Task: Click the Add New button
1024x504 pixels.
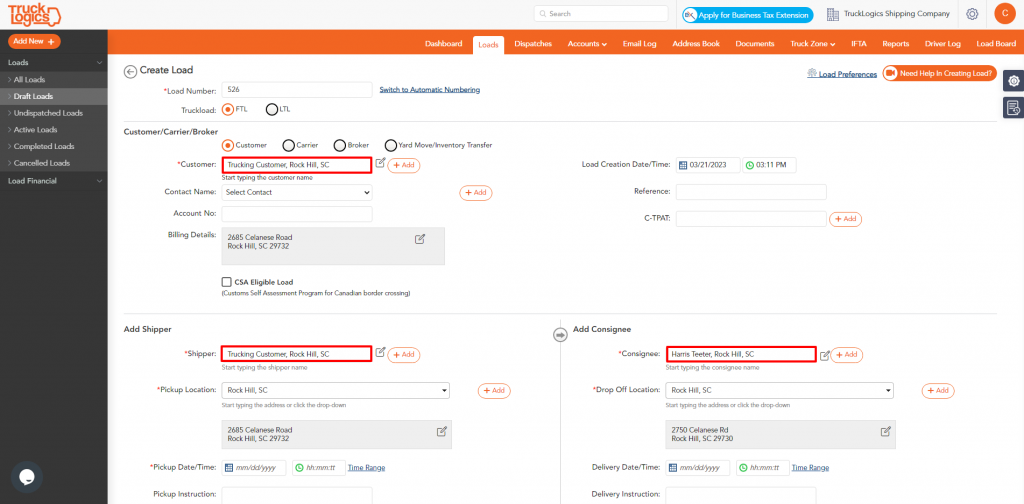Action: coord(34,41)
